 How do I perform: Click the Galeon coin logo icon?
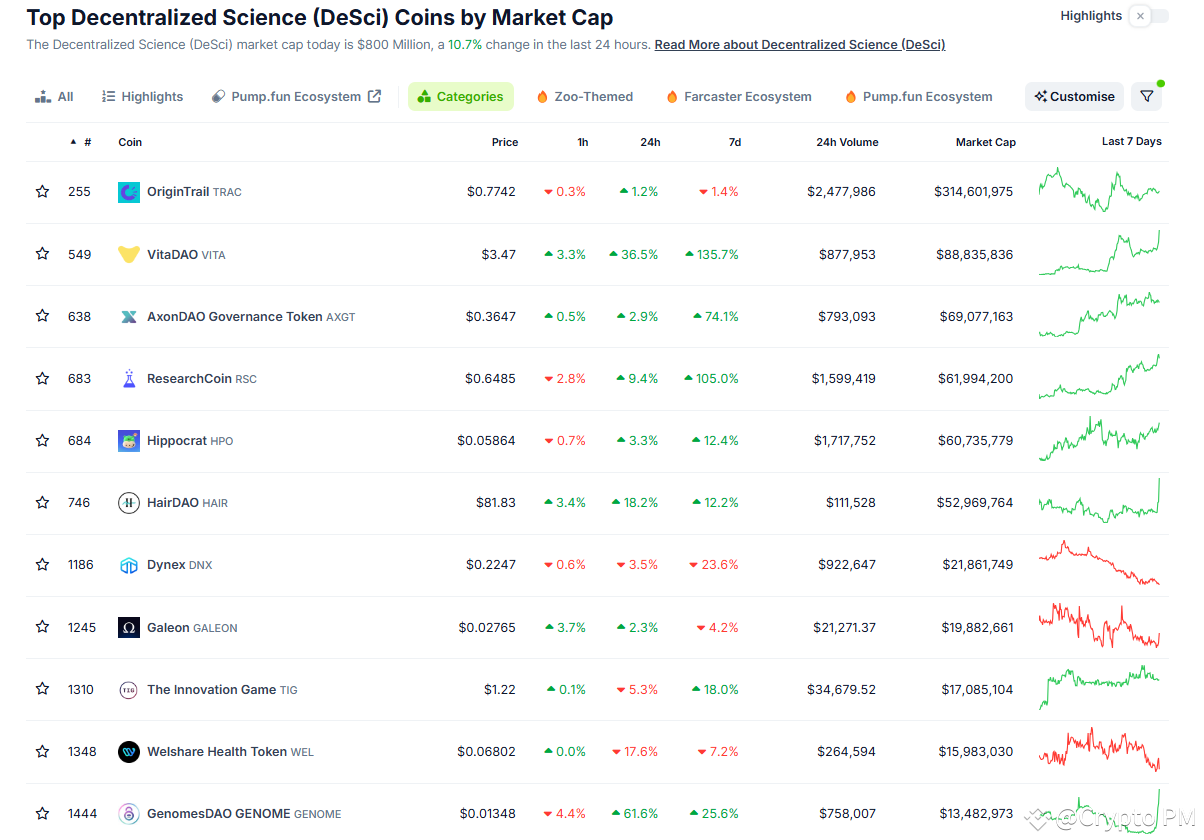click(x=129, y=627)
